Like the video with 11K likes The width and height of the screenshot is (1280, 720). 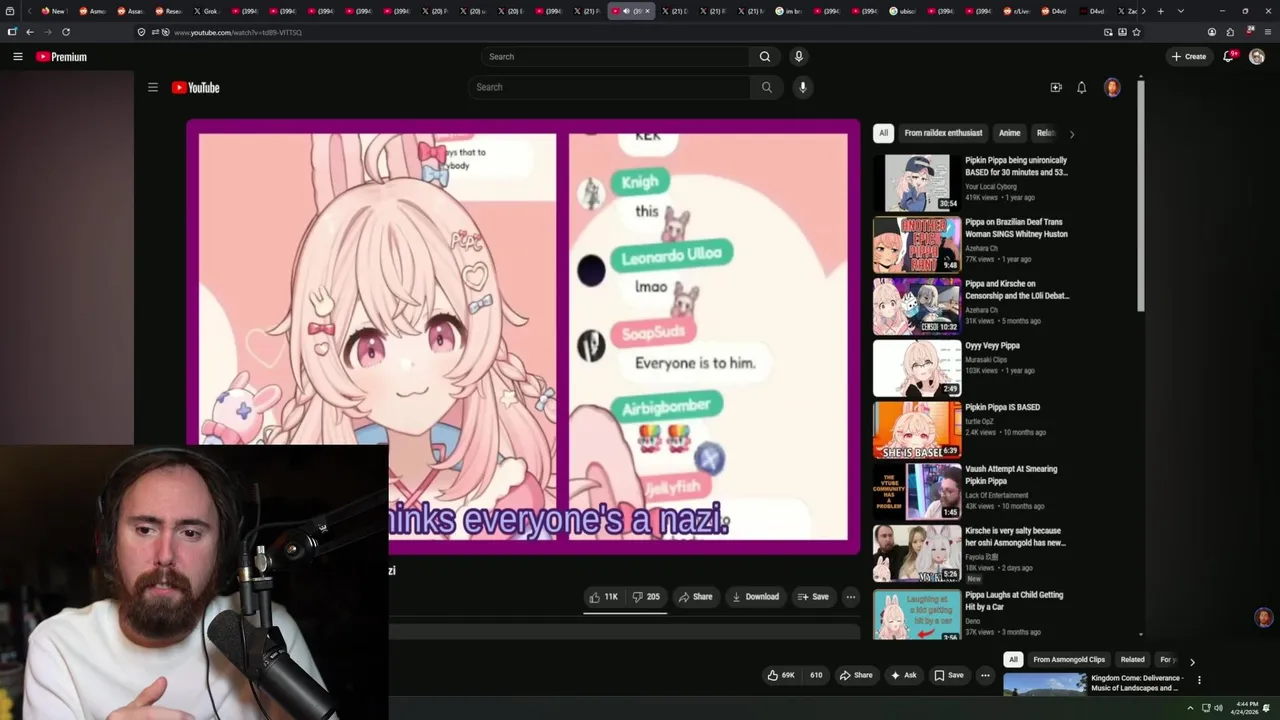[x=604, y=597]
